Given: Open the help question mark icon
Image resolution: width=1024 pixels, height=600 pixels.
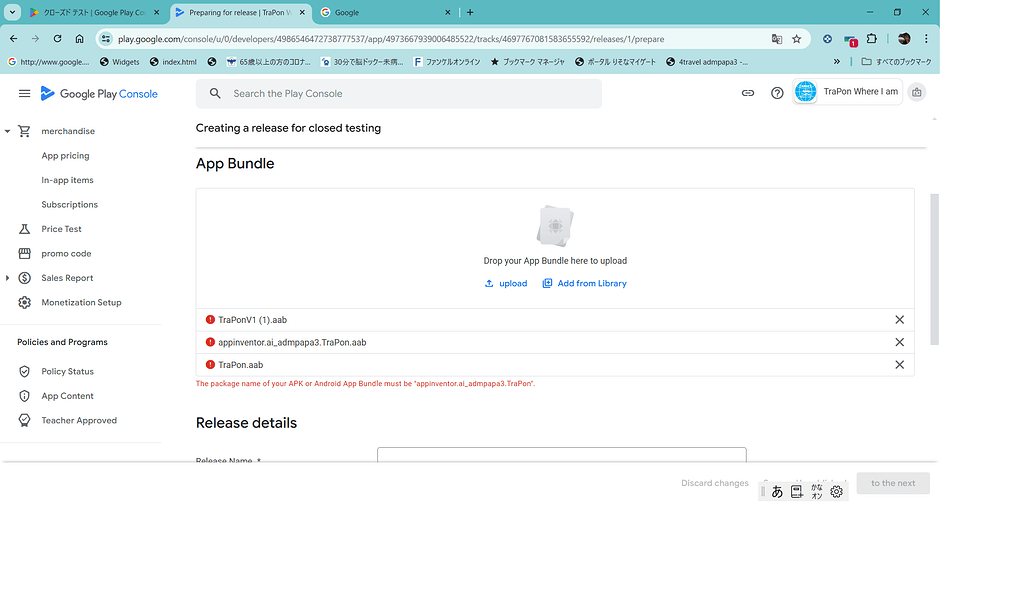Looking at the screenshot, I should click(777, 93).
